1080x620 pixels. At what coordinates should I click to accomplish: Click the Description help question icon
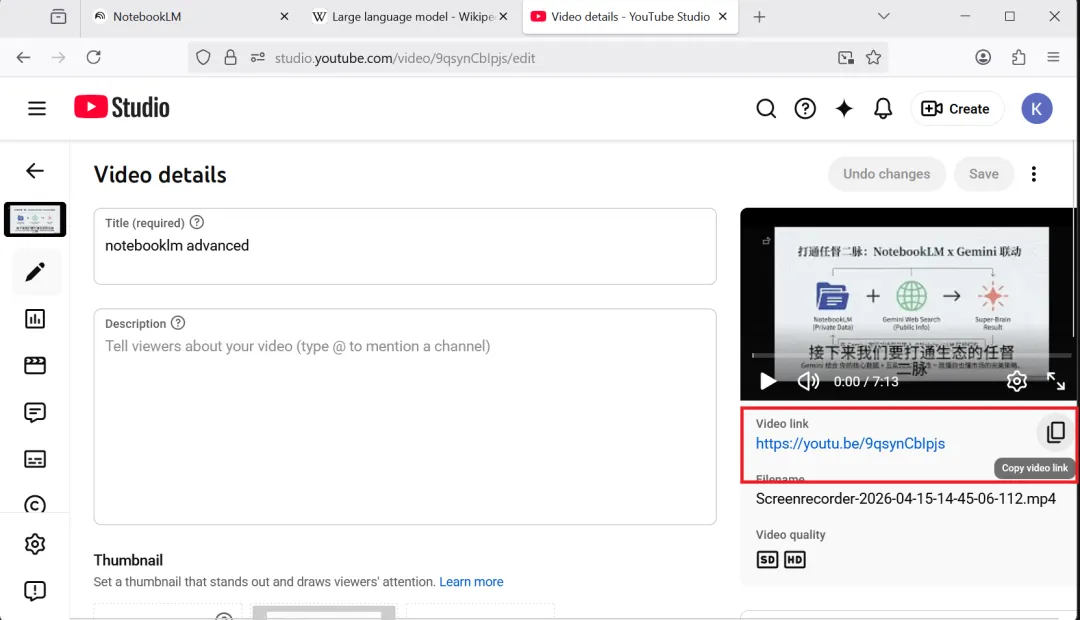tap(178, 322)
